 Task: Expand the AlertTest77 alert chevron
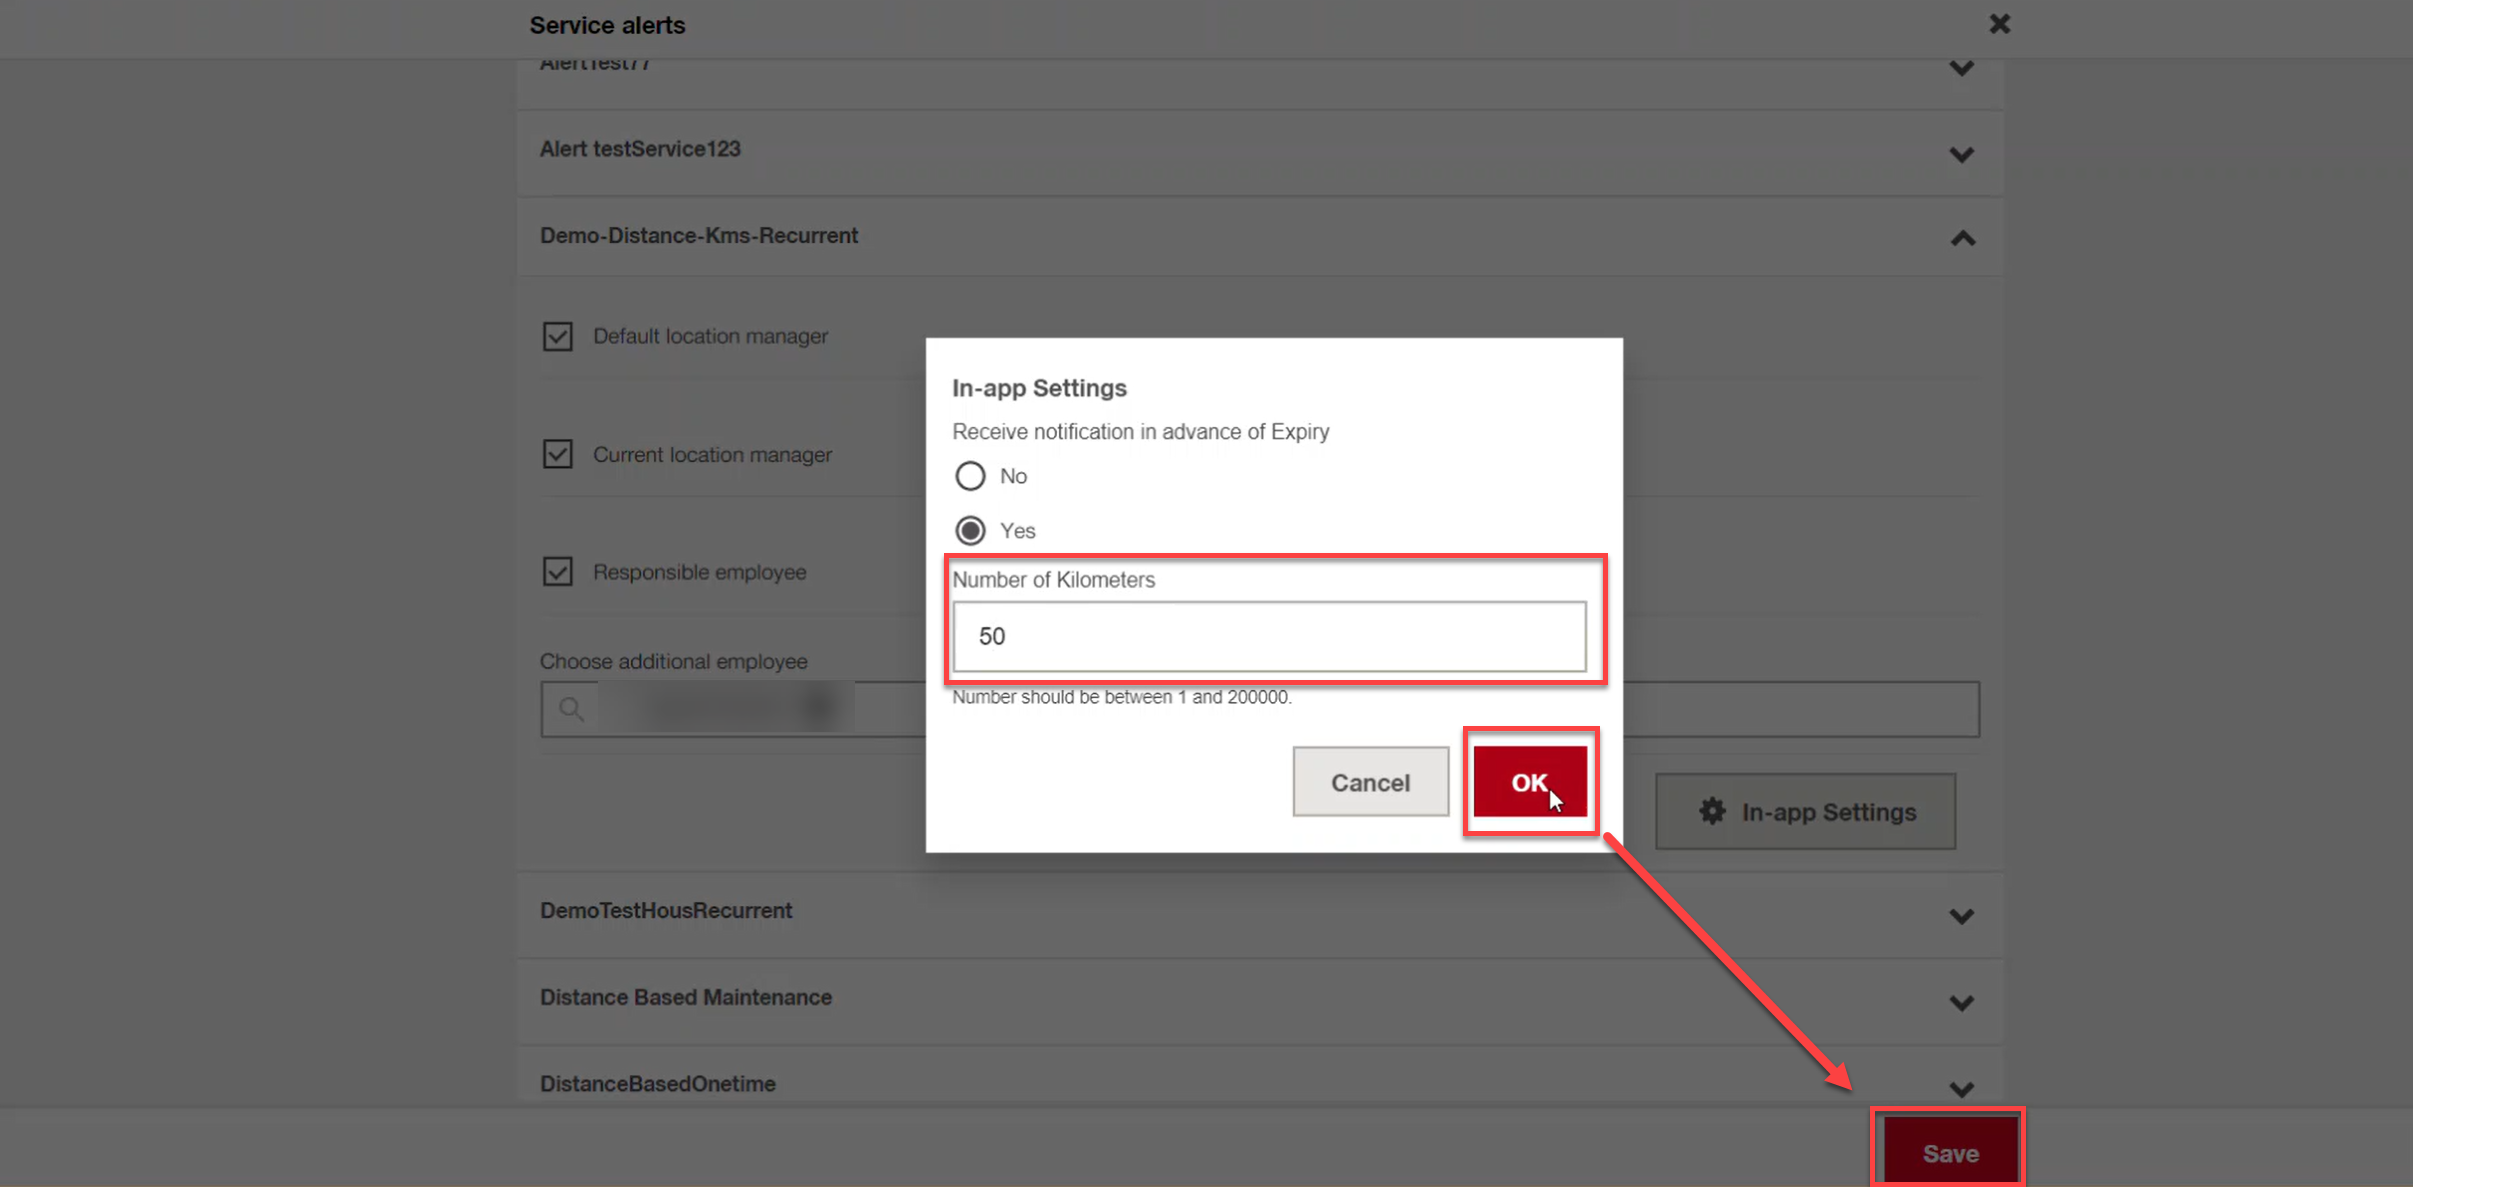(1961, 68)
